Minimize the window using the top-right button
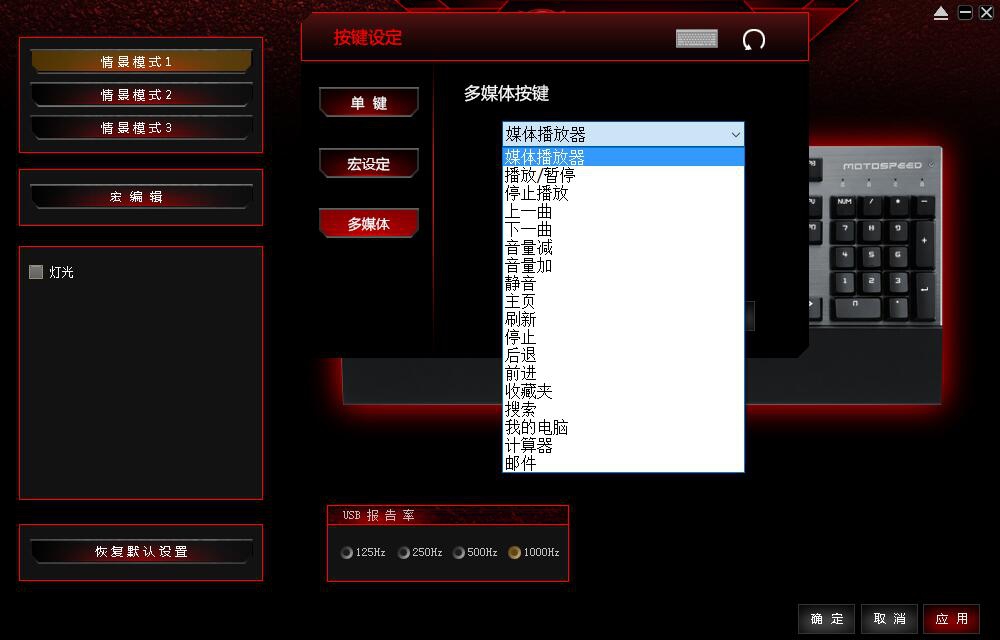Image resolution: width=1000 pixels, height=640 pixels. 964,13
